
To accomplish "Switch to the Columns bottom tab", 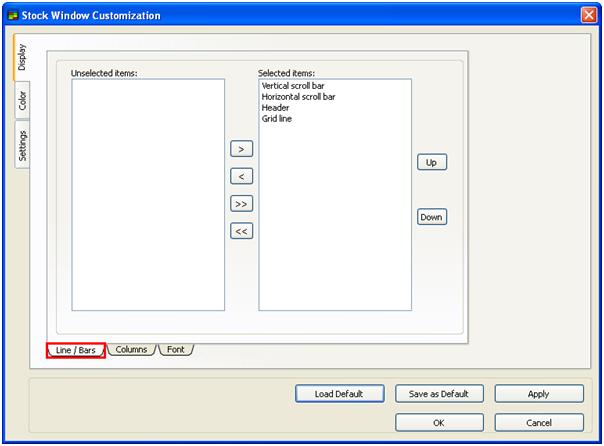I will 131,350.
